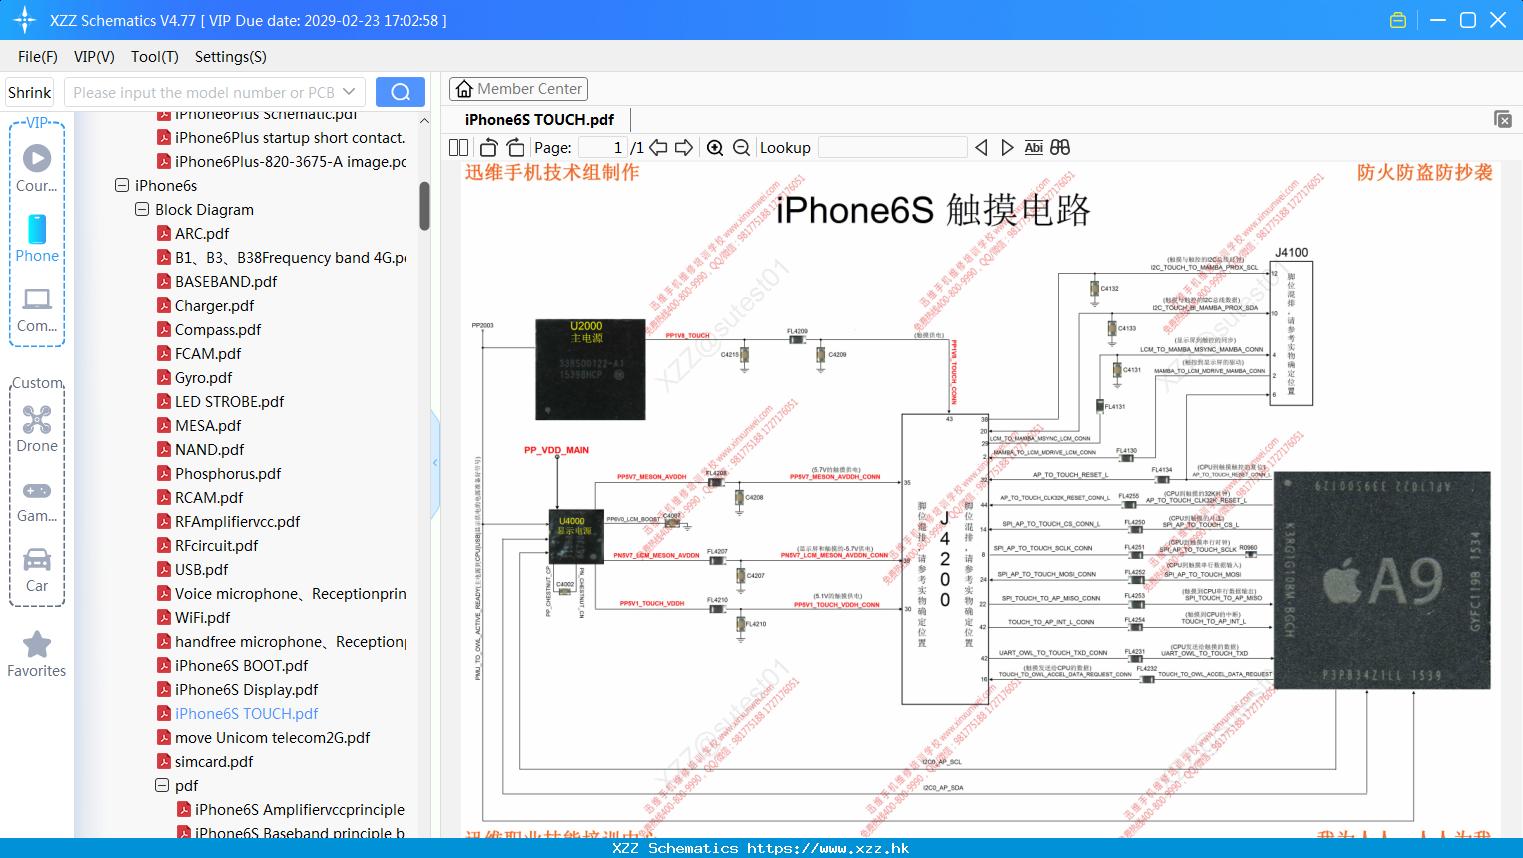Viewport: 1523px width, 858px height.
Task: Click the Lookup text field
Action: tap(892, 147)
